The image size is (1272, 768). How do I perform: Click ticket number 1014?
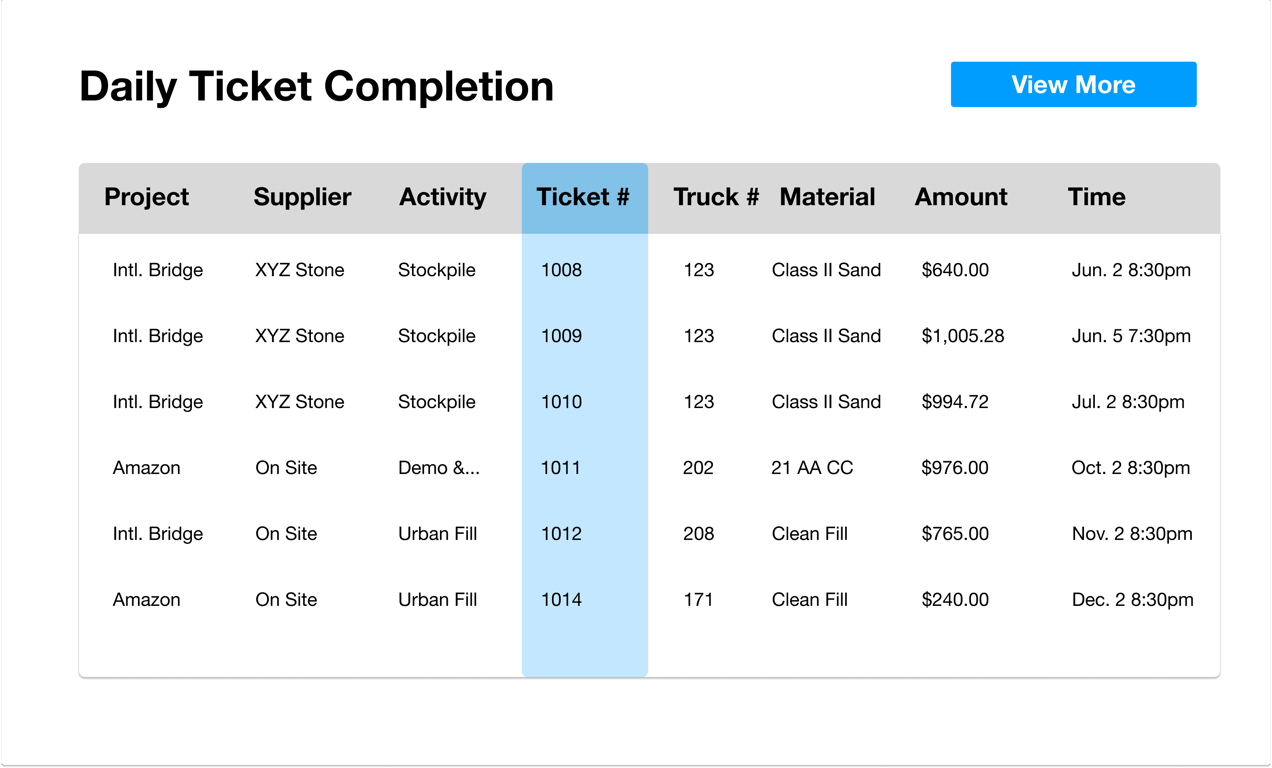click(561, 600)
